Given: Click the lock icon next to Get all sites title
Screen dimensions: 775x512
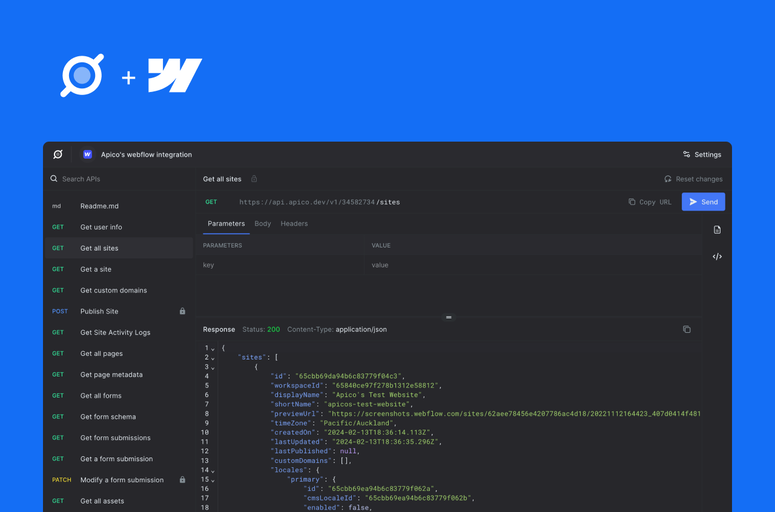Looking at the screenshot, I should 254,179.
